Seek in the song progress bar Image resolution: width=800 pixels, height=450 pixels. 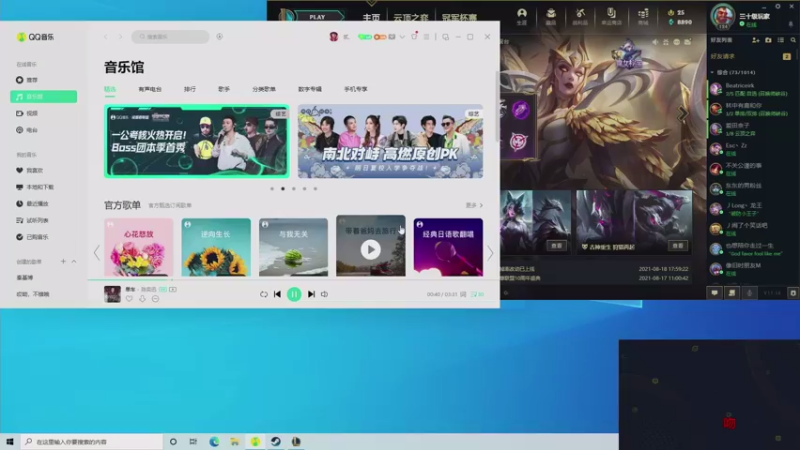click(x=293, y=280)
